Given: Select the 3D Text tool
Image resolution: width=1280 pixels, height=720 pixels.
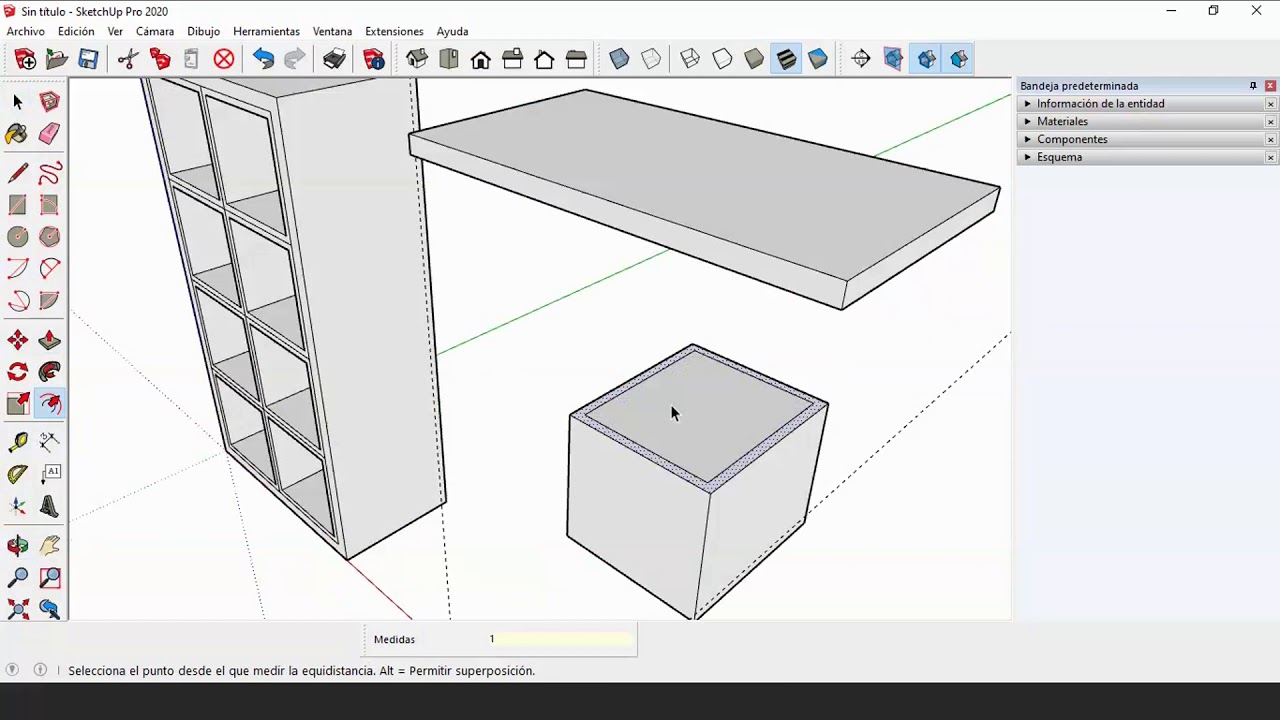Looking at the screenshot, I should click(x=49, y=507).
